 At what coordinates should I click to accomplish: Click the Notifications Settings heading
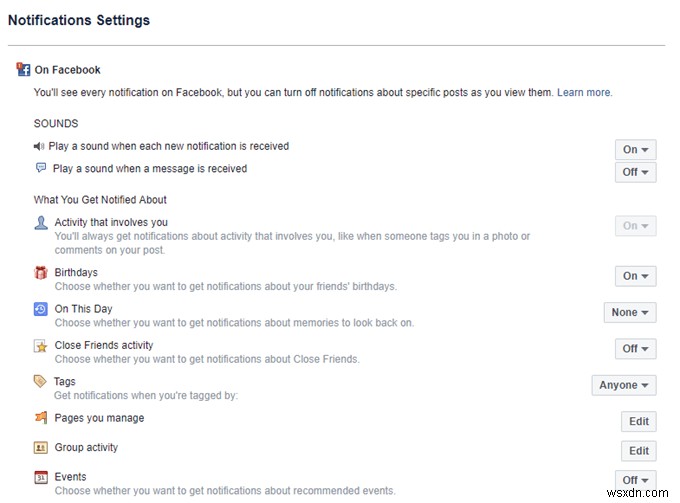pyautogui.click(x=79, y=20)
